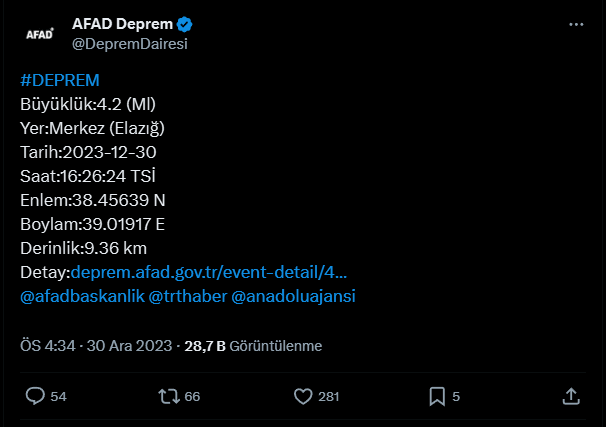Viewport: 606px width, 427px height.
Task: Like the tweet with heart icon
Action: coord(303,396)
